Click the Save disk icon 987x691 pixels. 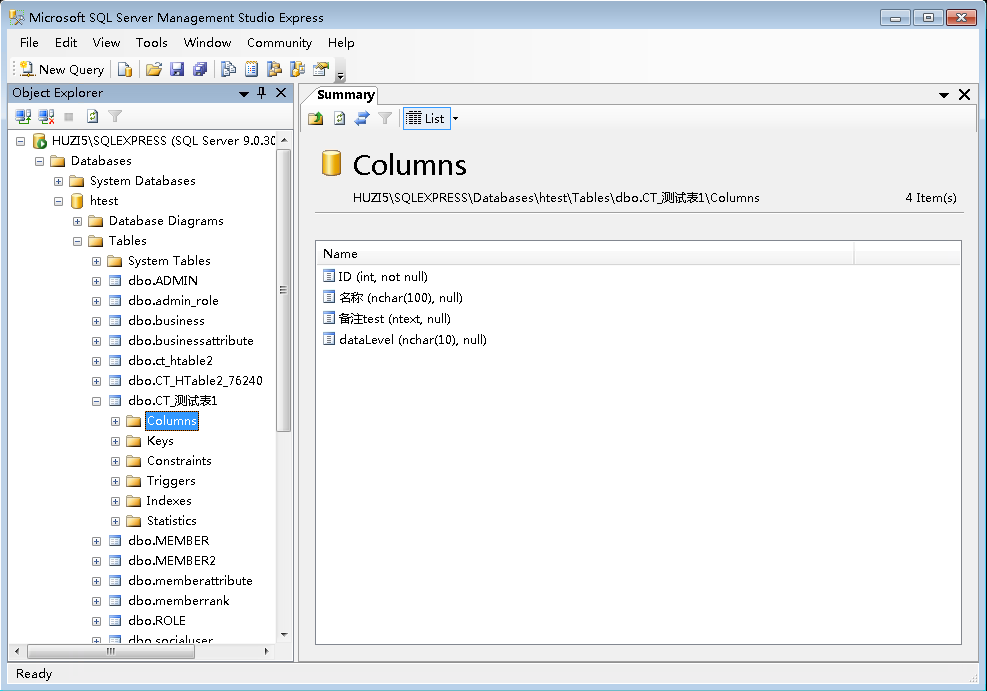[x=177, y=69]
